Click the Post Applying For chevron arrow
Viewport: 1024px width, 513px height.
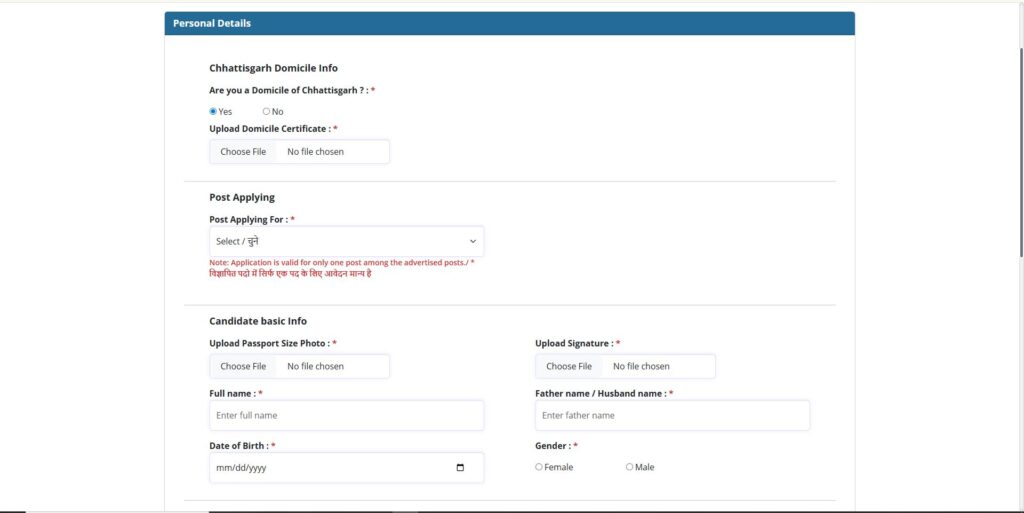pyautogui.click(x=472, y=241)
